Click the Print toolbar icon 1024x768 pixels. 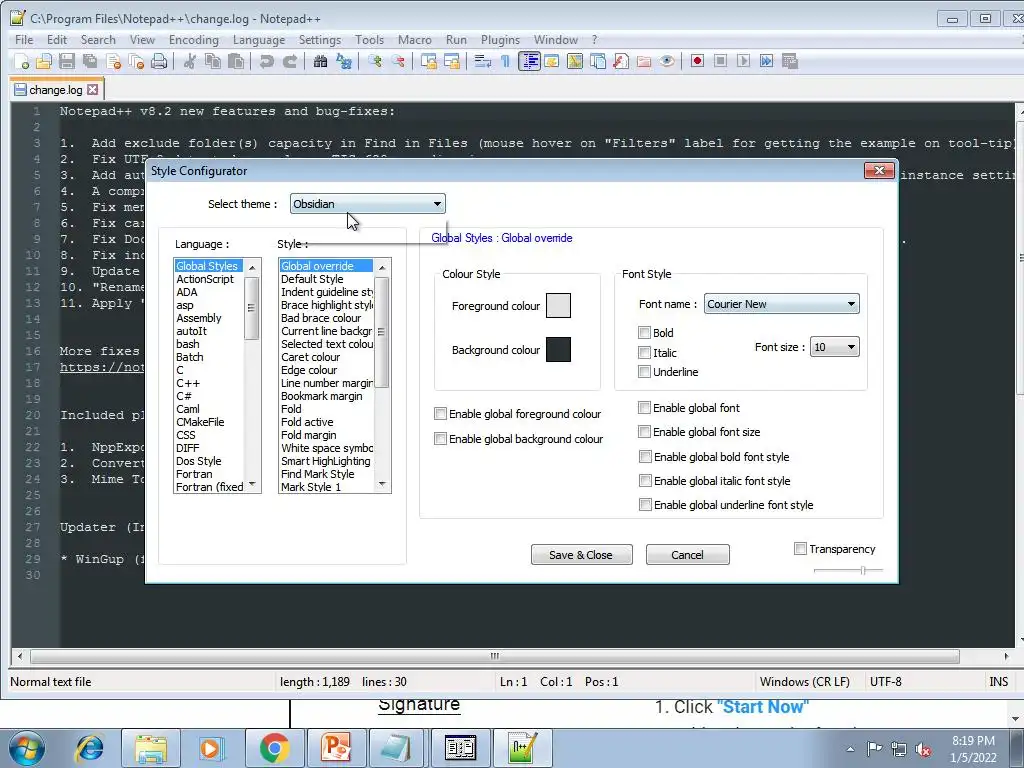[159, 61]
